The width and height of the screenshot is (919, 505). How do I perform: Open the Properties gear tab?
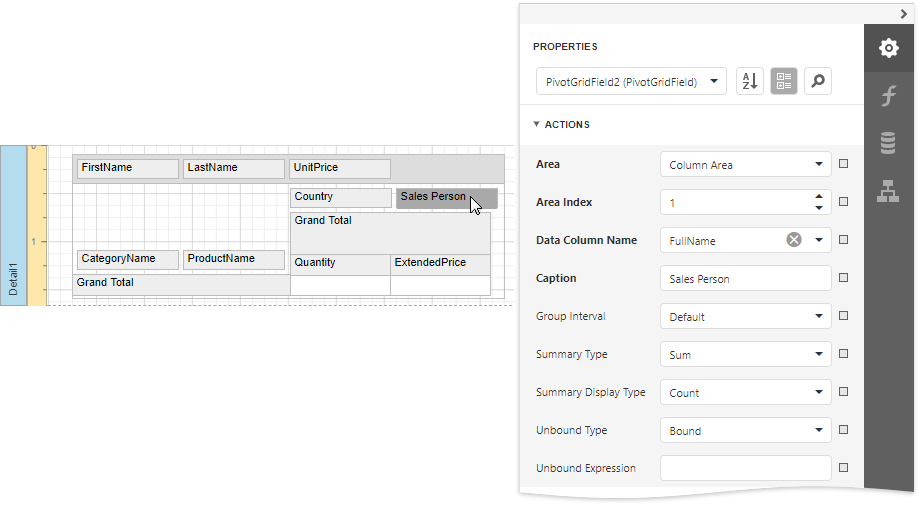click(x=888, y=48)
